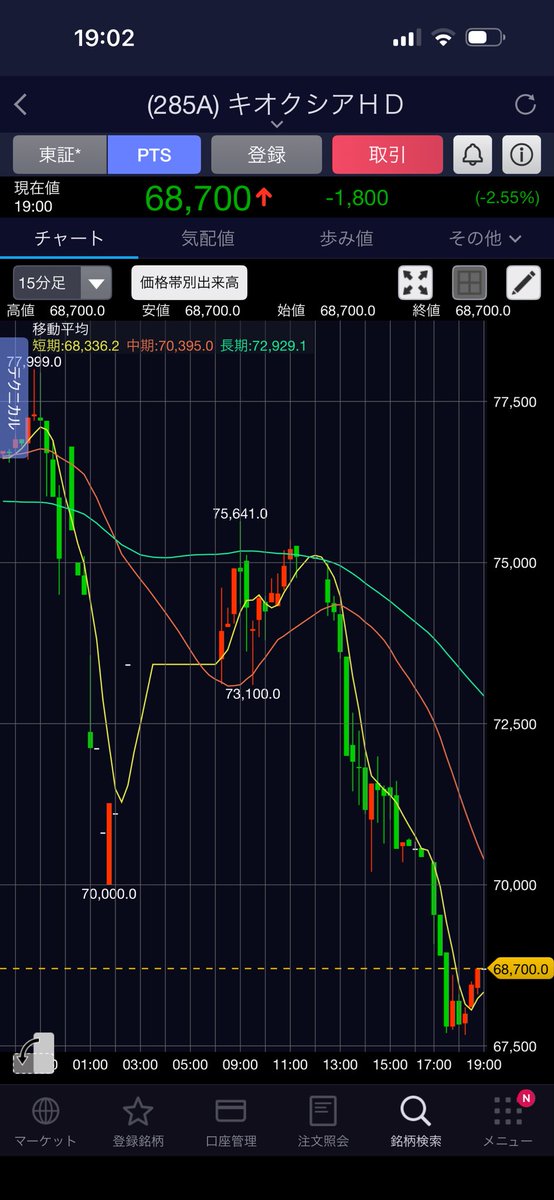Tap 短期:68,336.2 moving average value

76,345
